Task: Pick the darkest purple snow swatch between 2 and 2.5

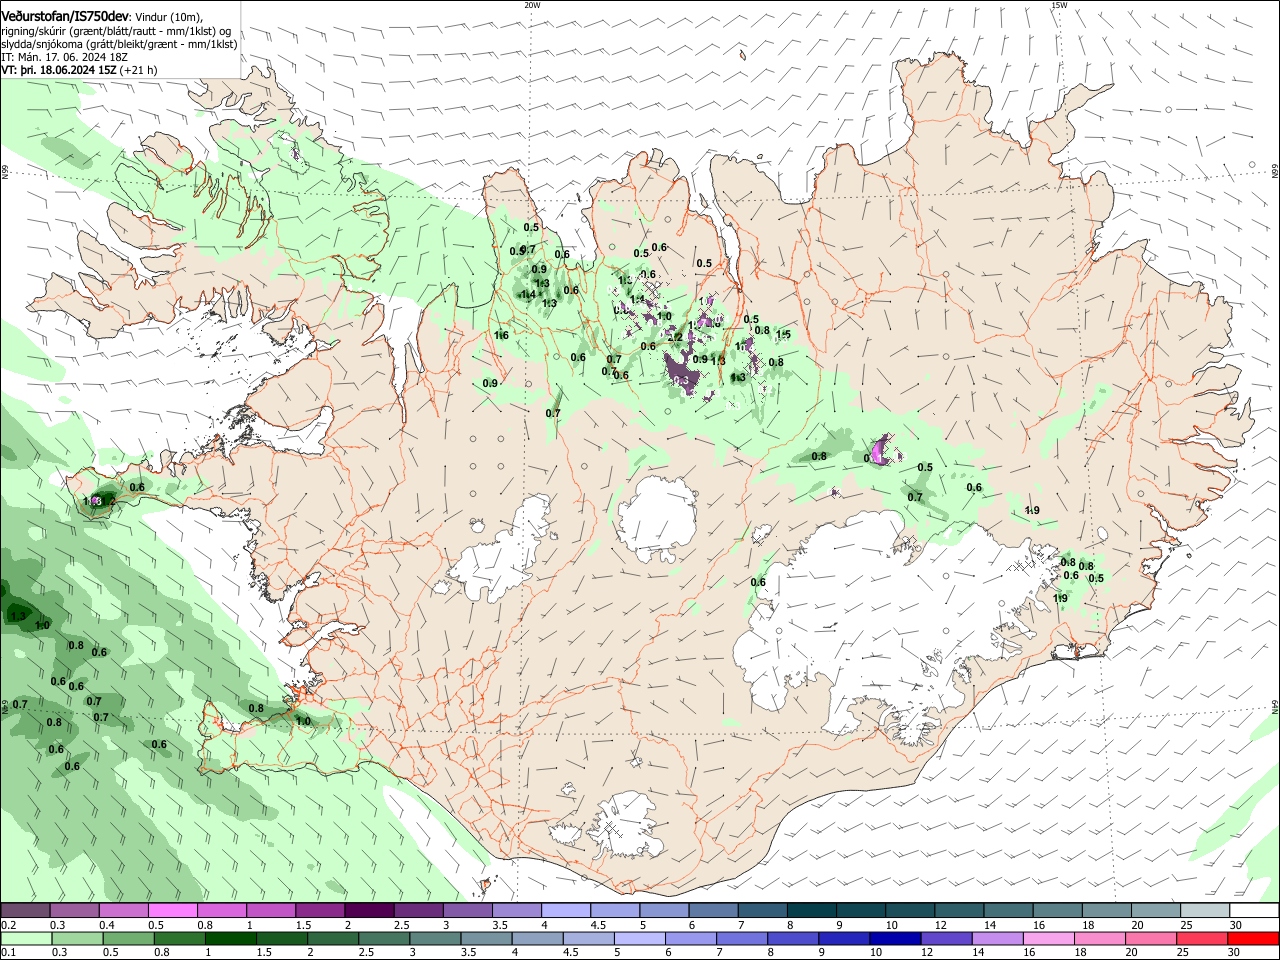Action: 369,911
